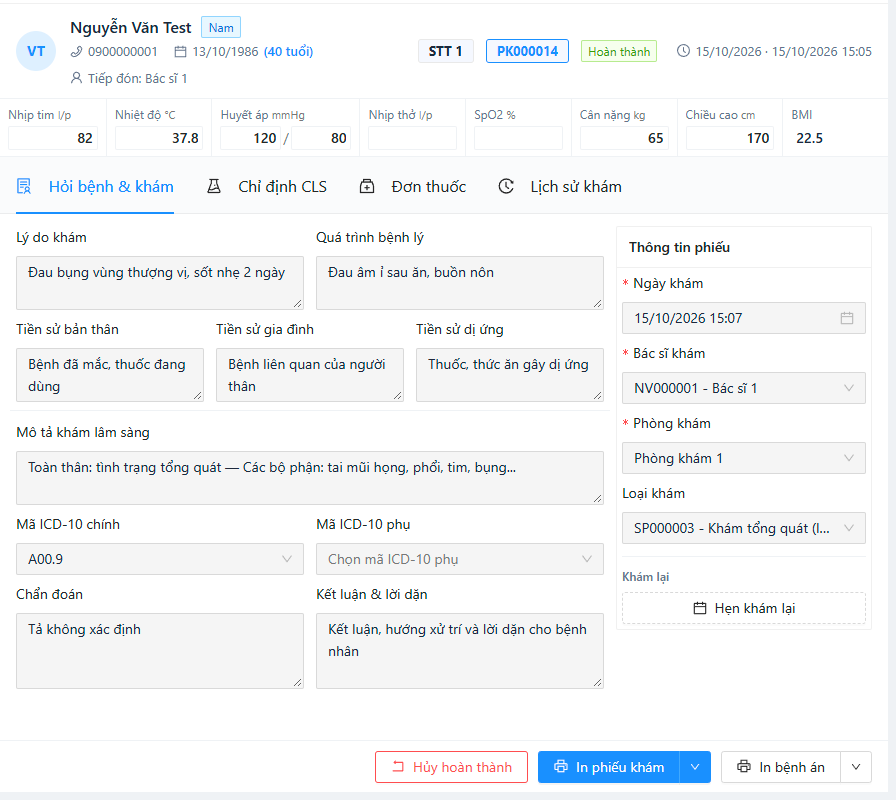This screenshot has width=896, height=800.
Task: Click the clock icon beside 15/10/2026 timestamp
Action: click(x=683, y=51)
